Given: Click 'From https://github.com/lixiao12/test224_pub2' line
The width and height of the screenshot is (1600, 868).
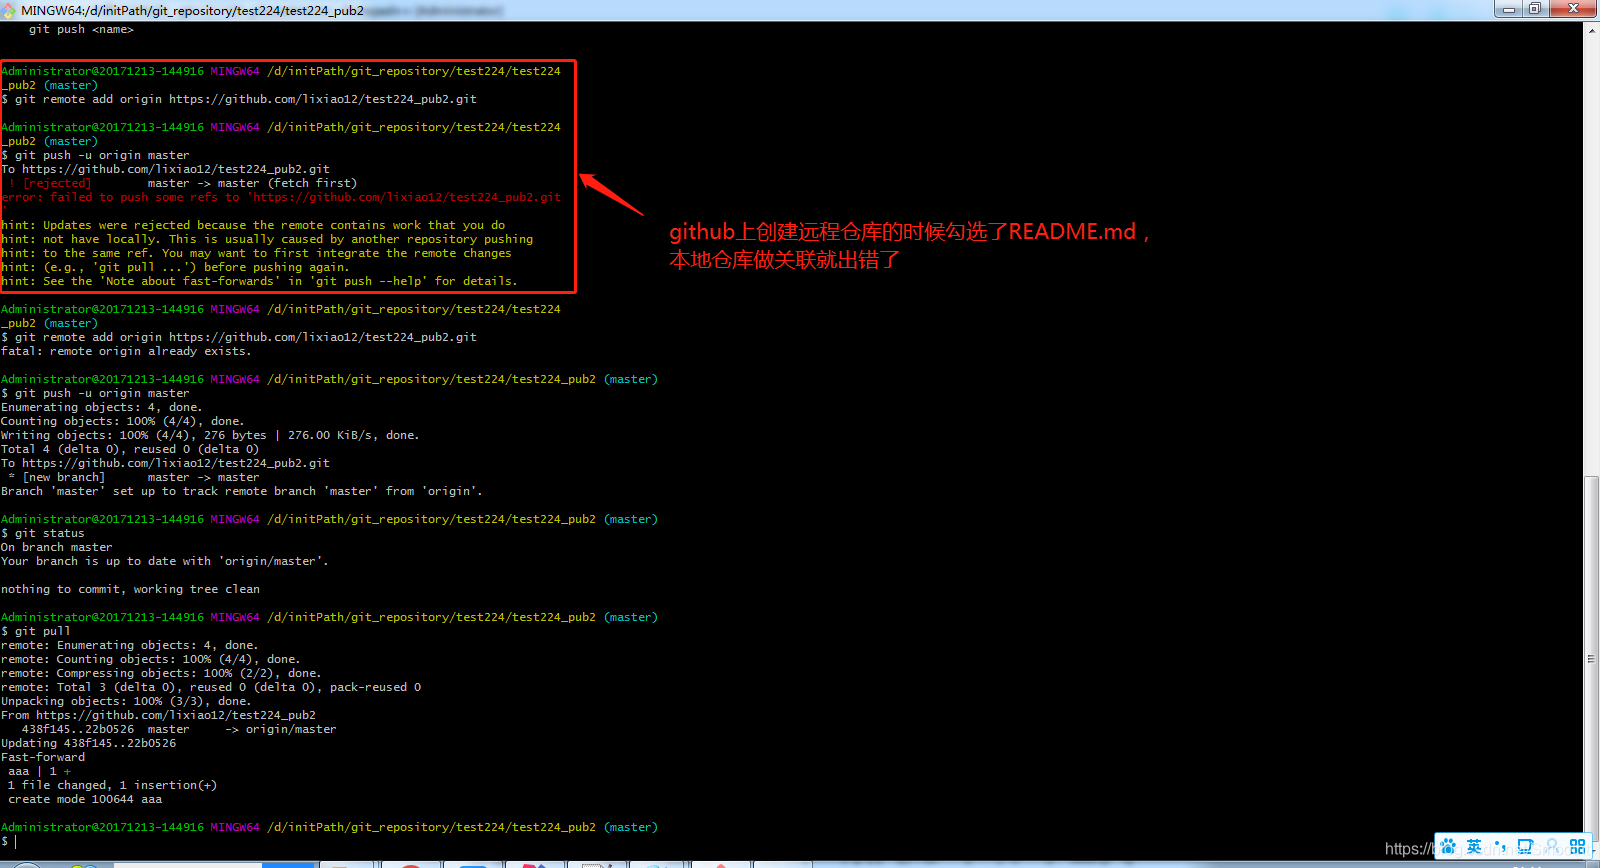Looking at the screenshot, I should pos(158,715).
